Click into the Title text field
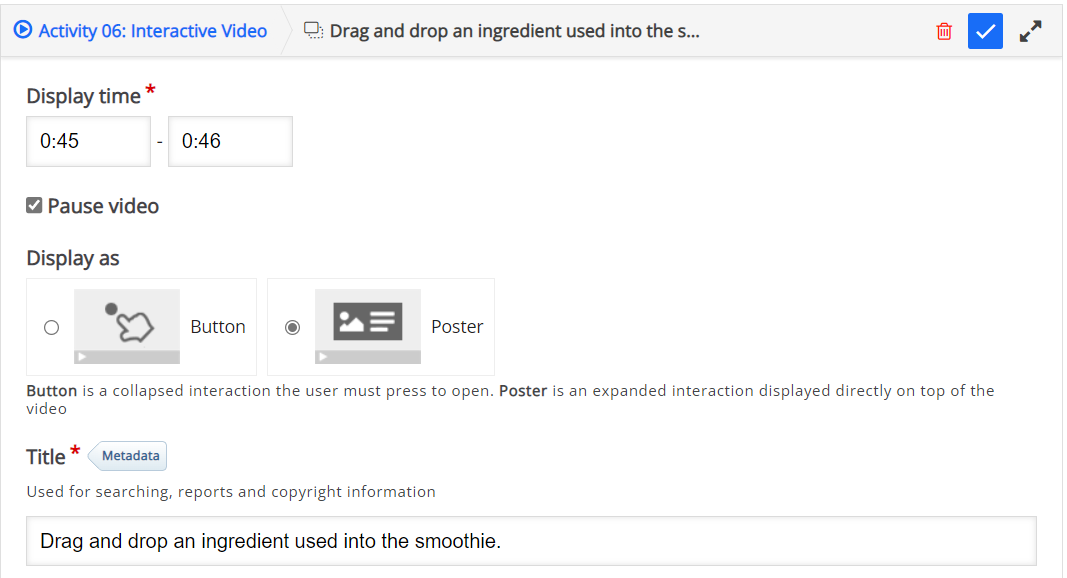 pos(531,541)
